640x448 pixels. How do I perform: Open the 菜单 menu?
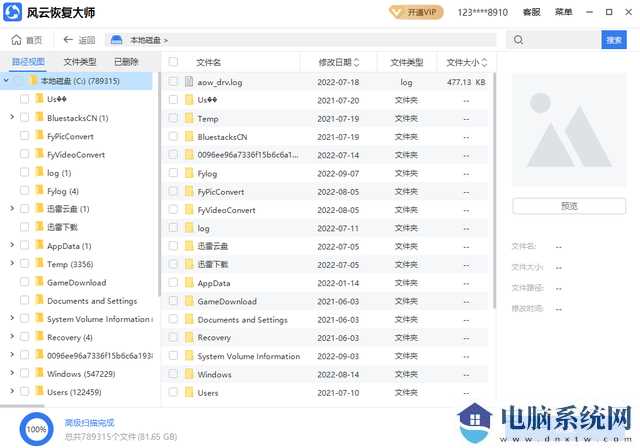(x=563, y=12)
